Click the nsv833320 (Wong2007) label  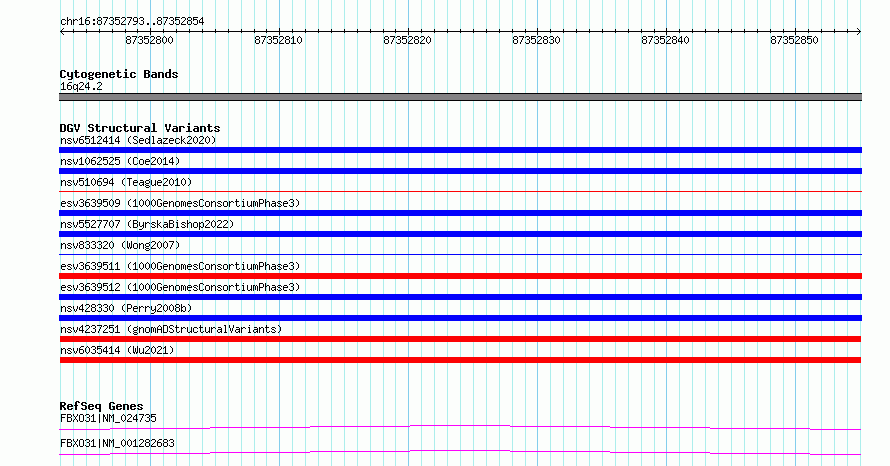click(x=120, y=245)
